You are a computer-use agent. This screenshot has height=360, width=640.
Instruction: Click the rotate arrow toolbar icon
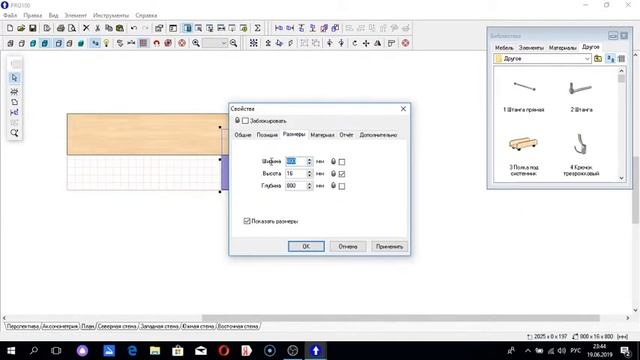[x=355, y=43]
